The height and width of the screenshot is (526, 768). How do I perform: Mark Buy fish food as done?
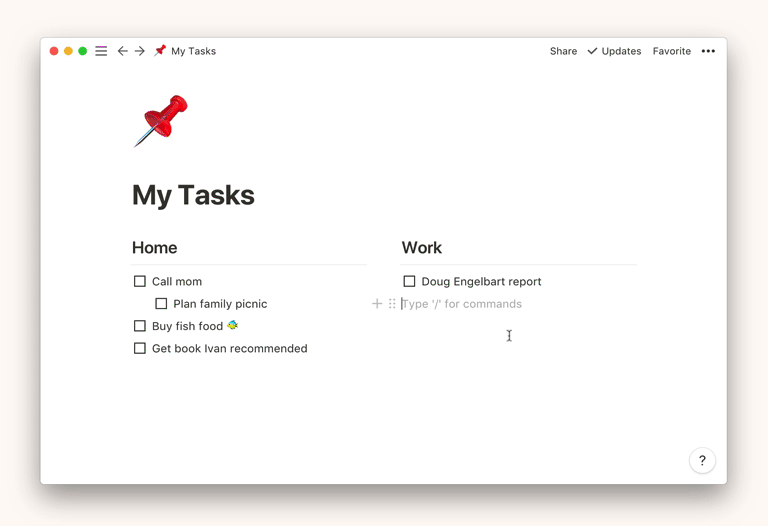(x=140, y=326)
